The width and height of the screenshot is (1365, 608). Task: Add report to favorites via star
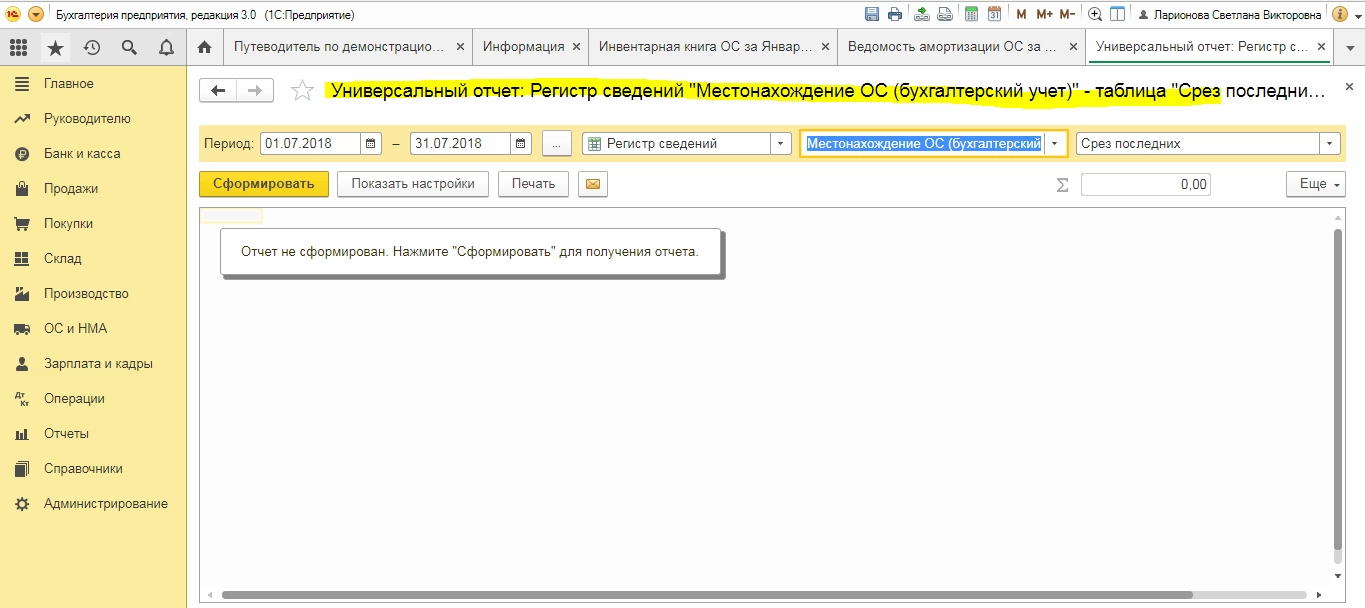301,91
